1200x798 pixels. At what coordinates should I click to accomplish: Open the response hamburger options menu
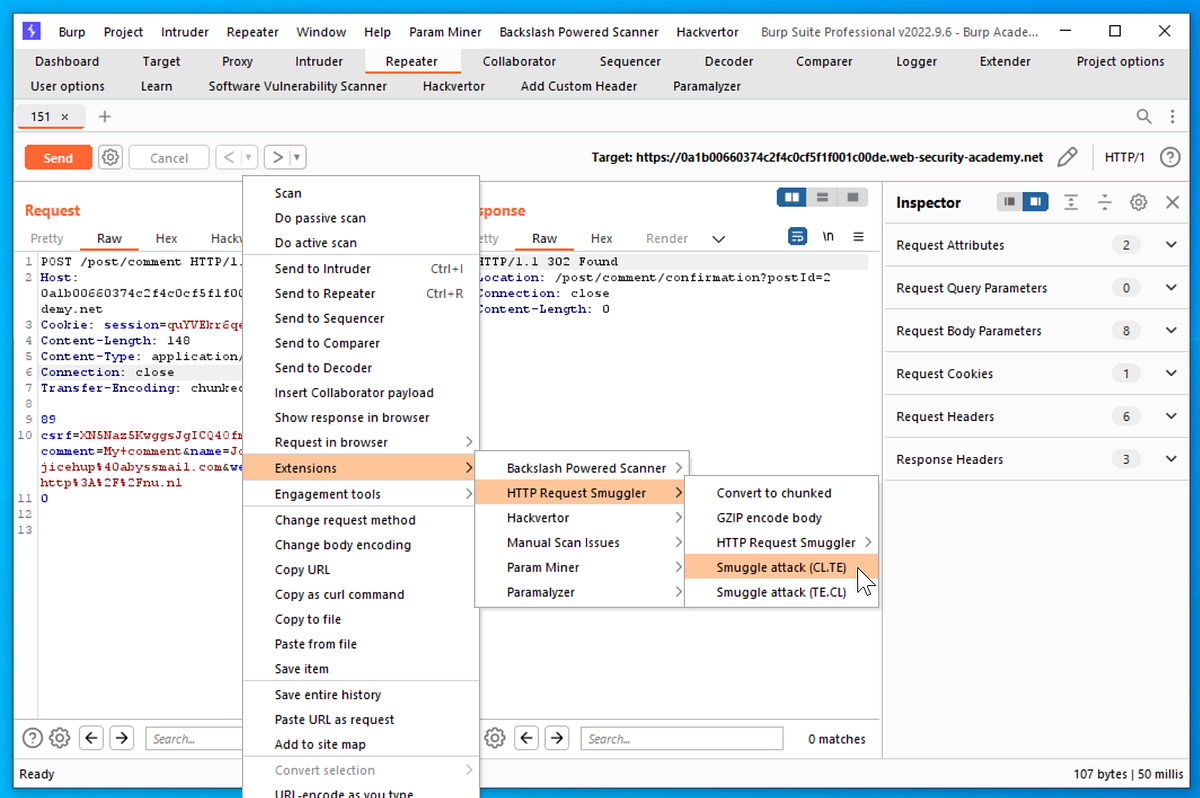(858, 237)
